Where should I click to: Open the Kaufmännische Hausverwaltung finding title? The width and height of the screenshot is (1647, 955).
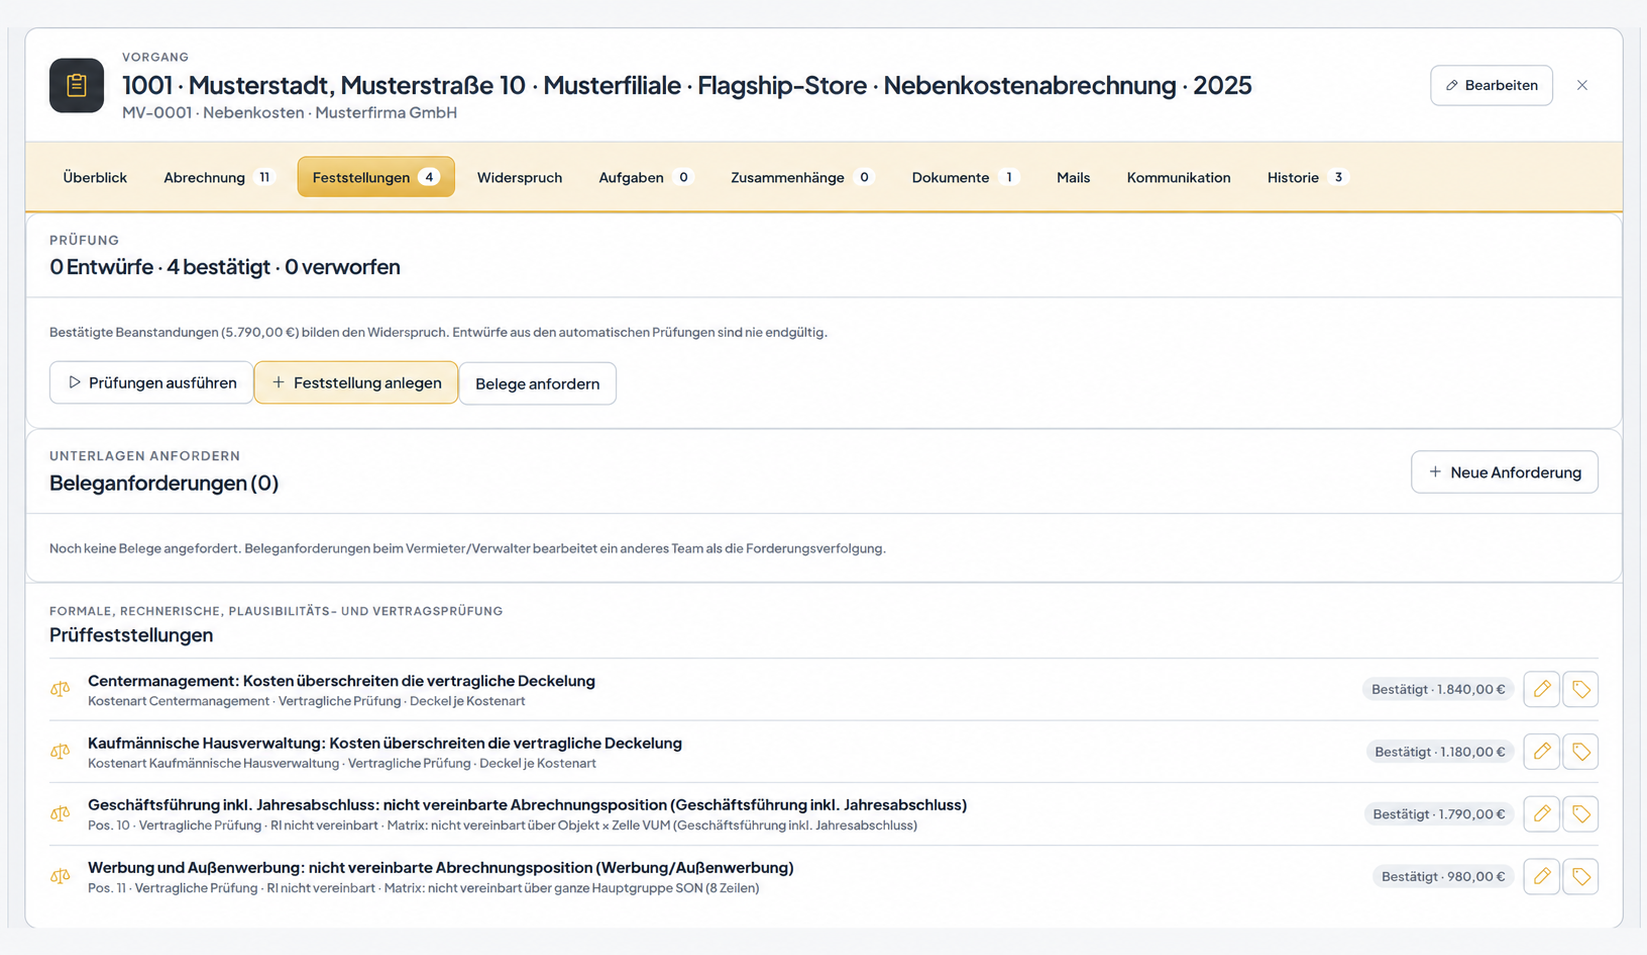click(385, 743)
